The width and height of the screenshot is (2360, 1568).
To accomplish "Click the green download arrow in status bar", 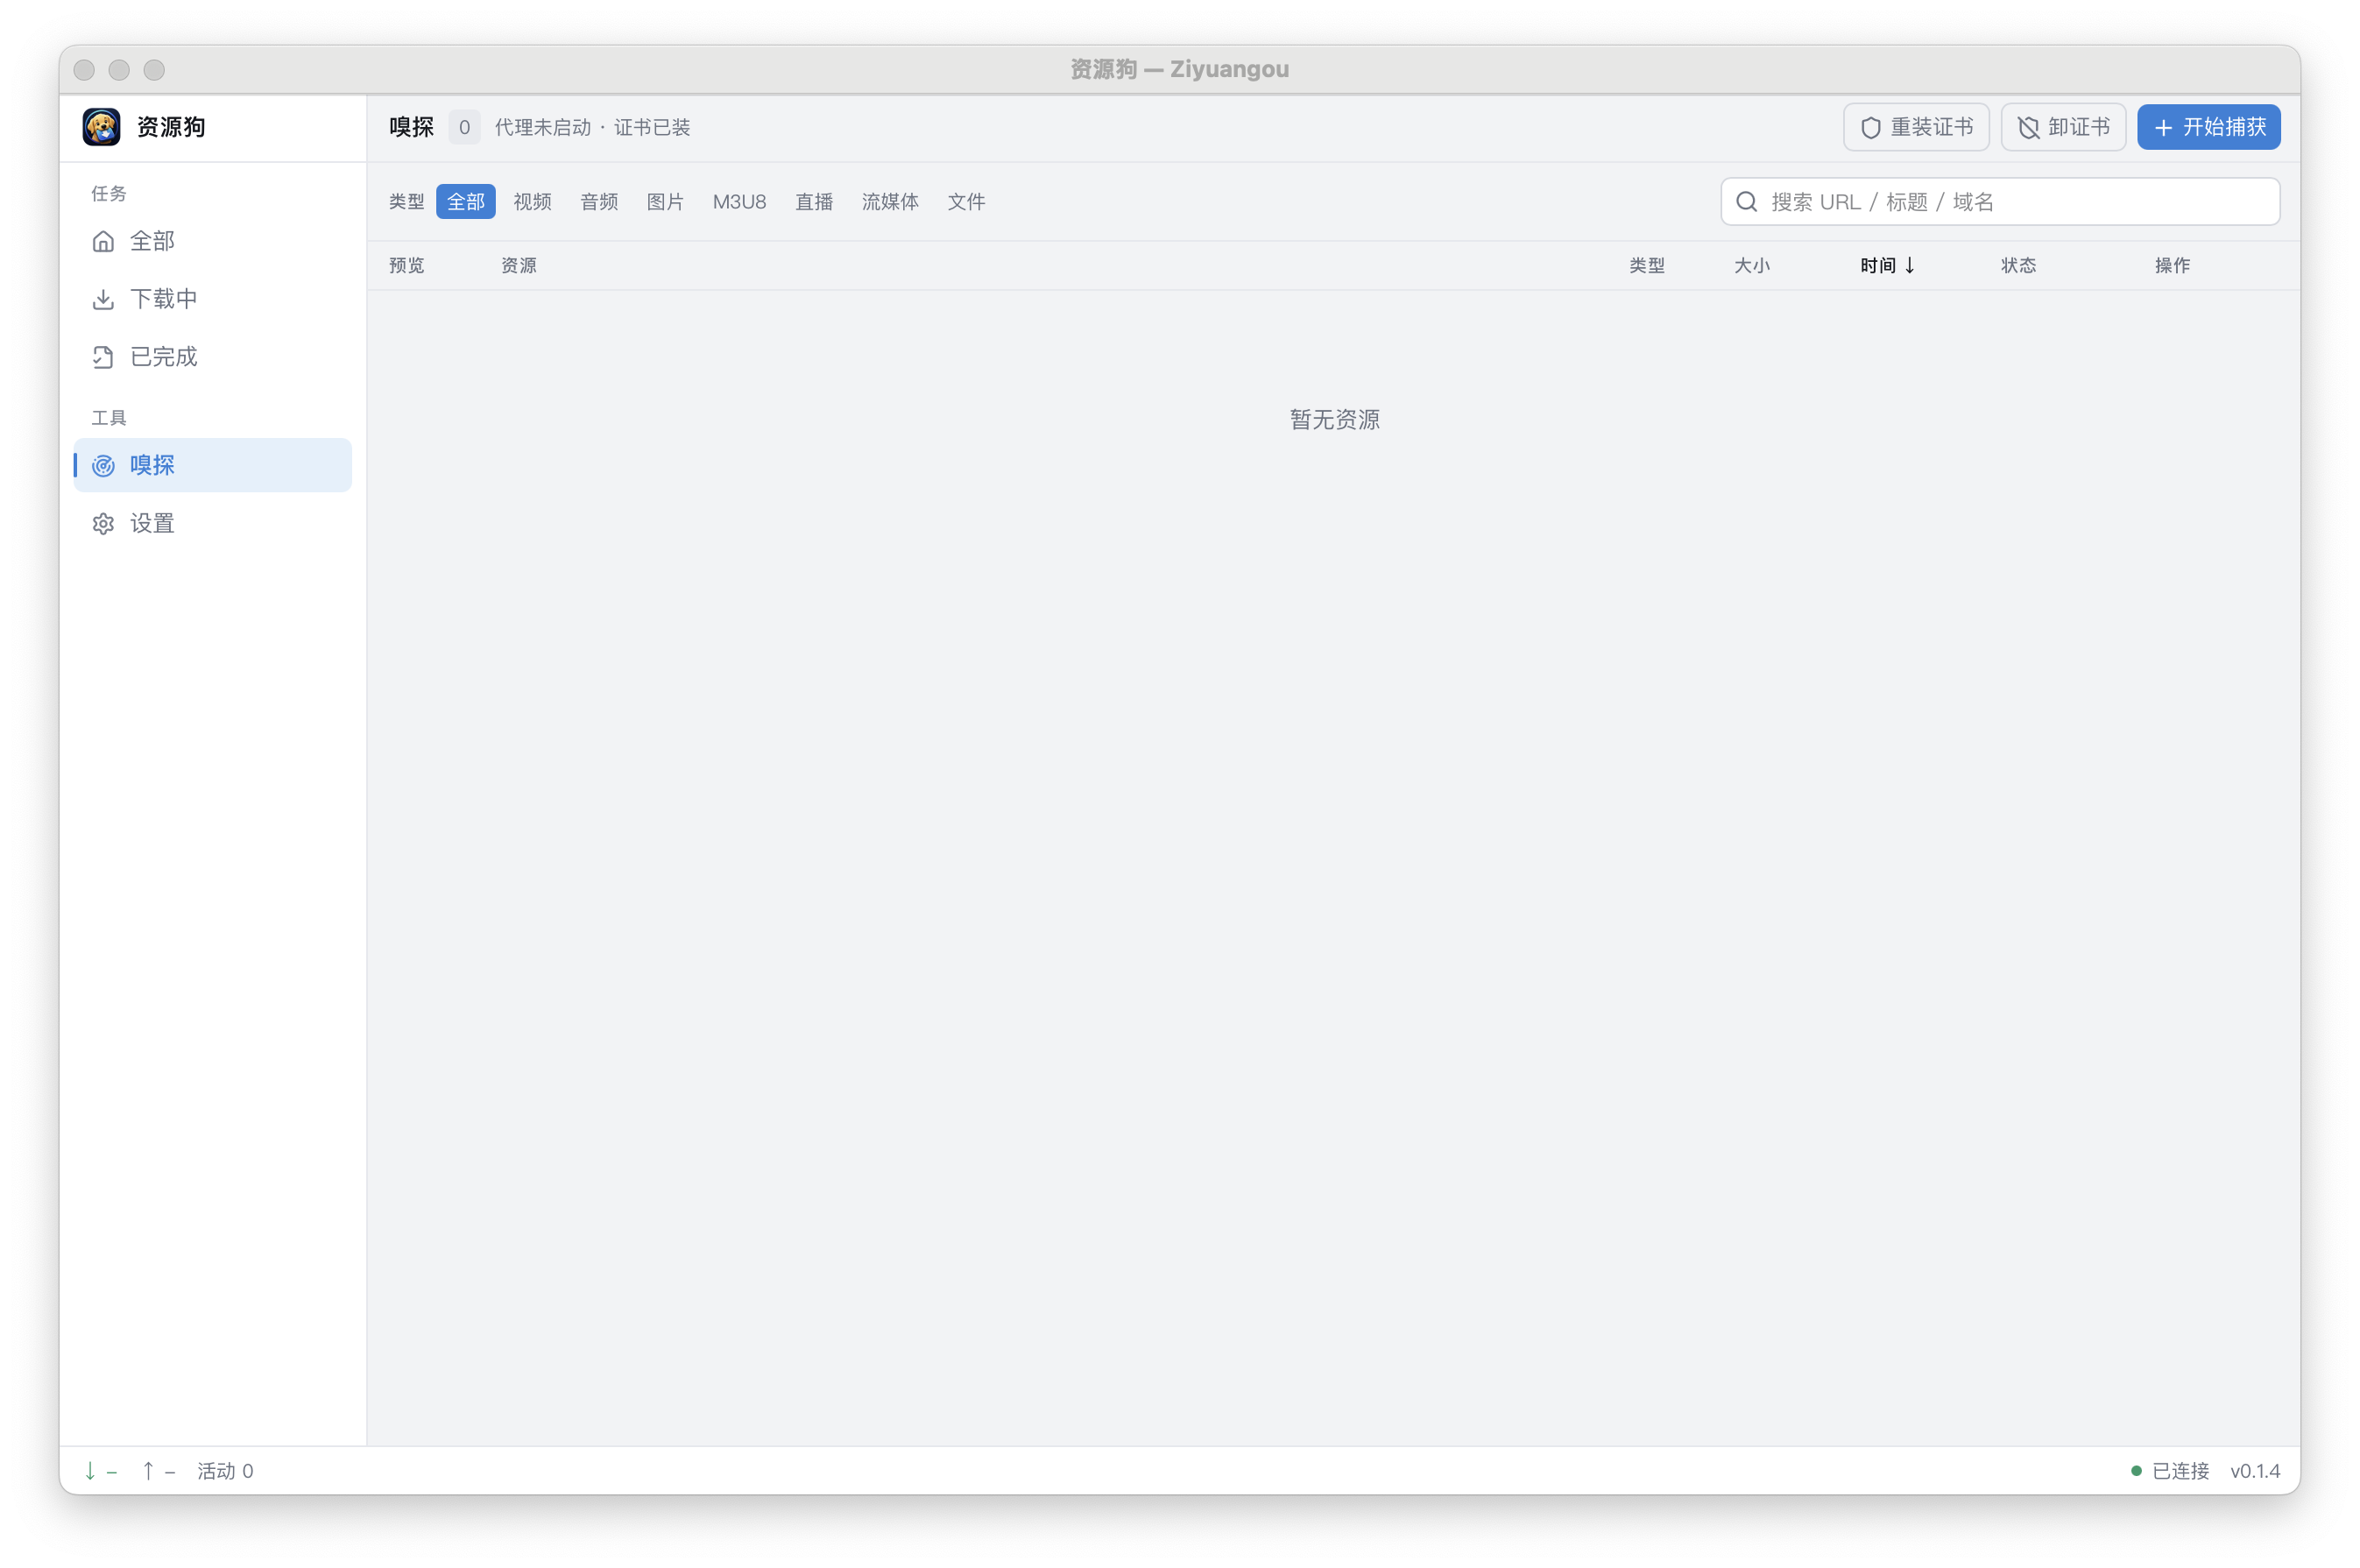I will point(90,1470).
